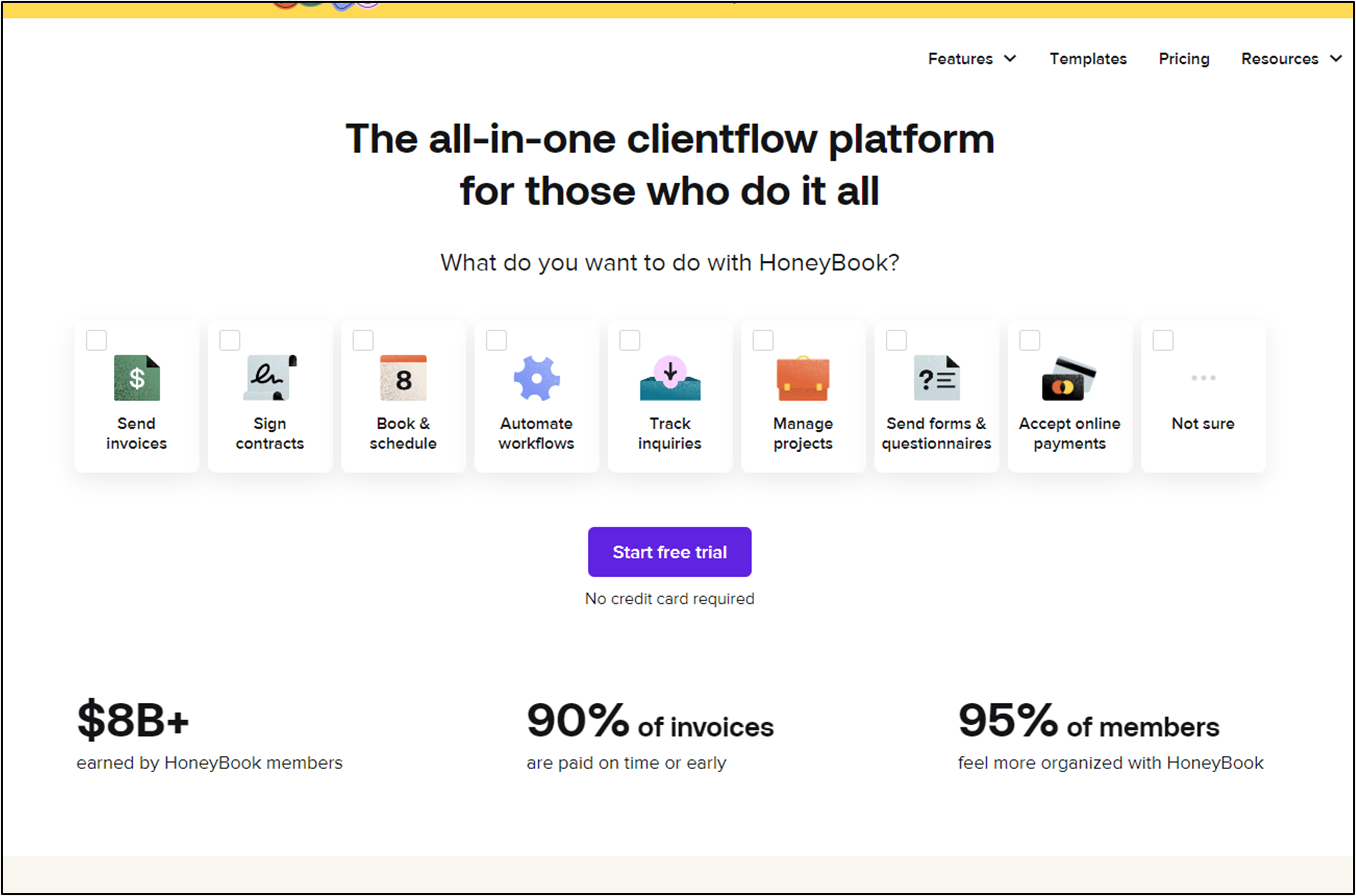
Task: Select the Book & schedule checkbox
Action: tap(363, 341)
